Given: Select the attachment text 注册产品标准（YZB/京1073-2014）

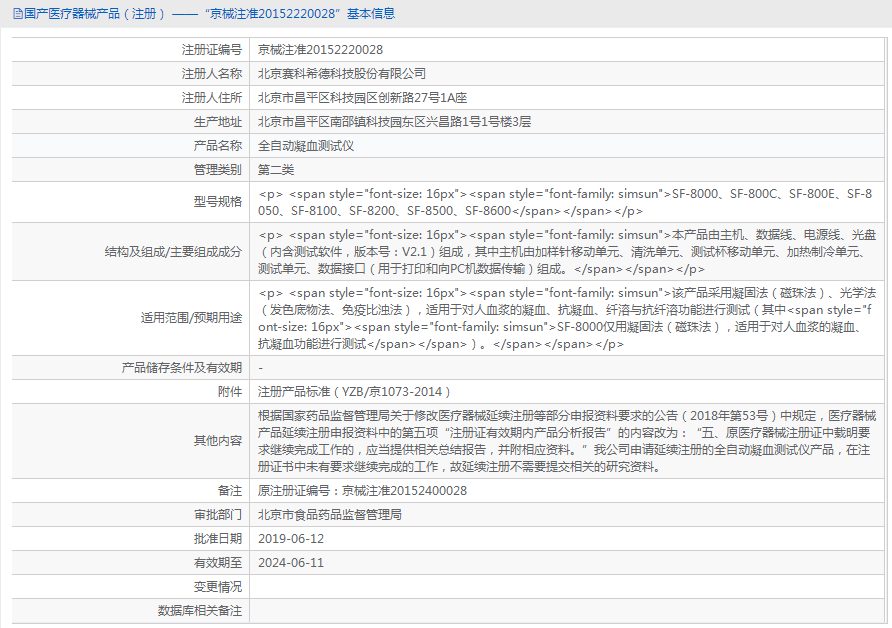Looking at the screenshot, I should 354,391.
